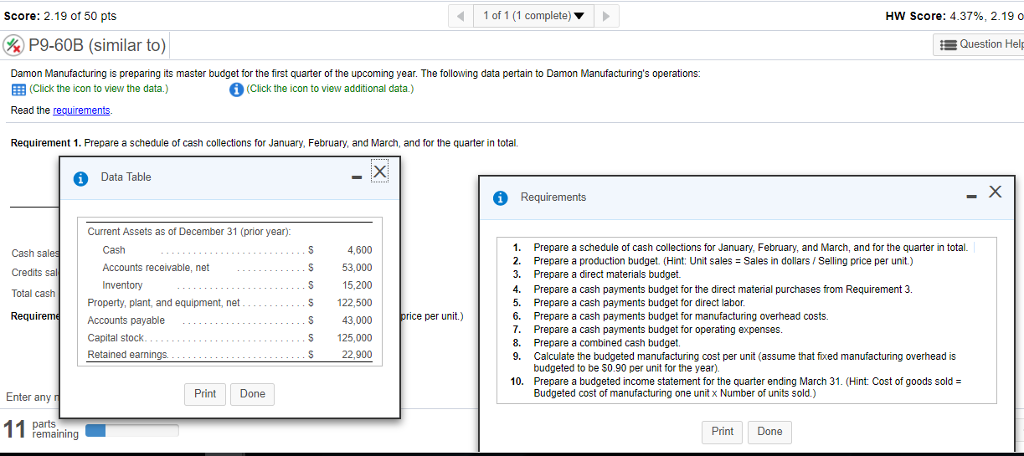Click requirement 8 combined cash budget text
Screen dimensions: 1024x456
click(607, 342)
